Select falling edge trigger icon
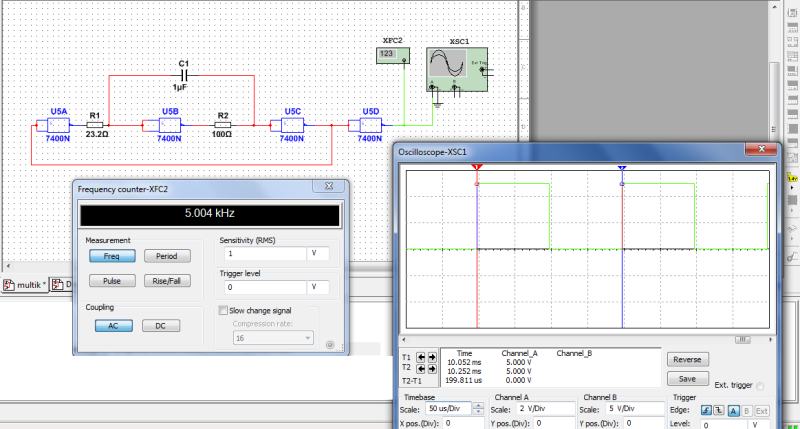This screenshot has height=429, width=800. tap(718, 411)
